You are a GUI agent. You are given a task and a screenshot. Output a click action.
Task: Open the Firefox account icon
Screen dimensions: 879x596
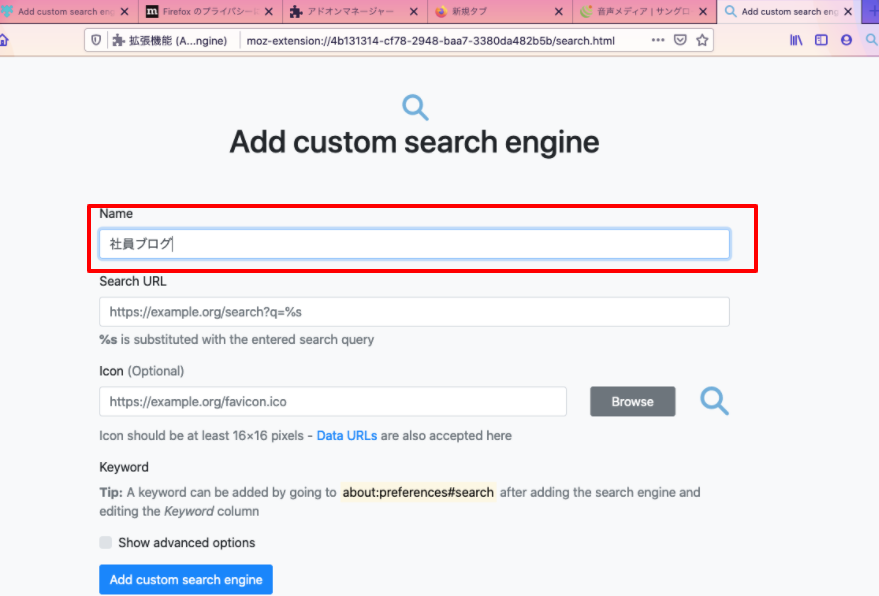click(x=846, y=41)
